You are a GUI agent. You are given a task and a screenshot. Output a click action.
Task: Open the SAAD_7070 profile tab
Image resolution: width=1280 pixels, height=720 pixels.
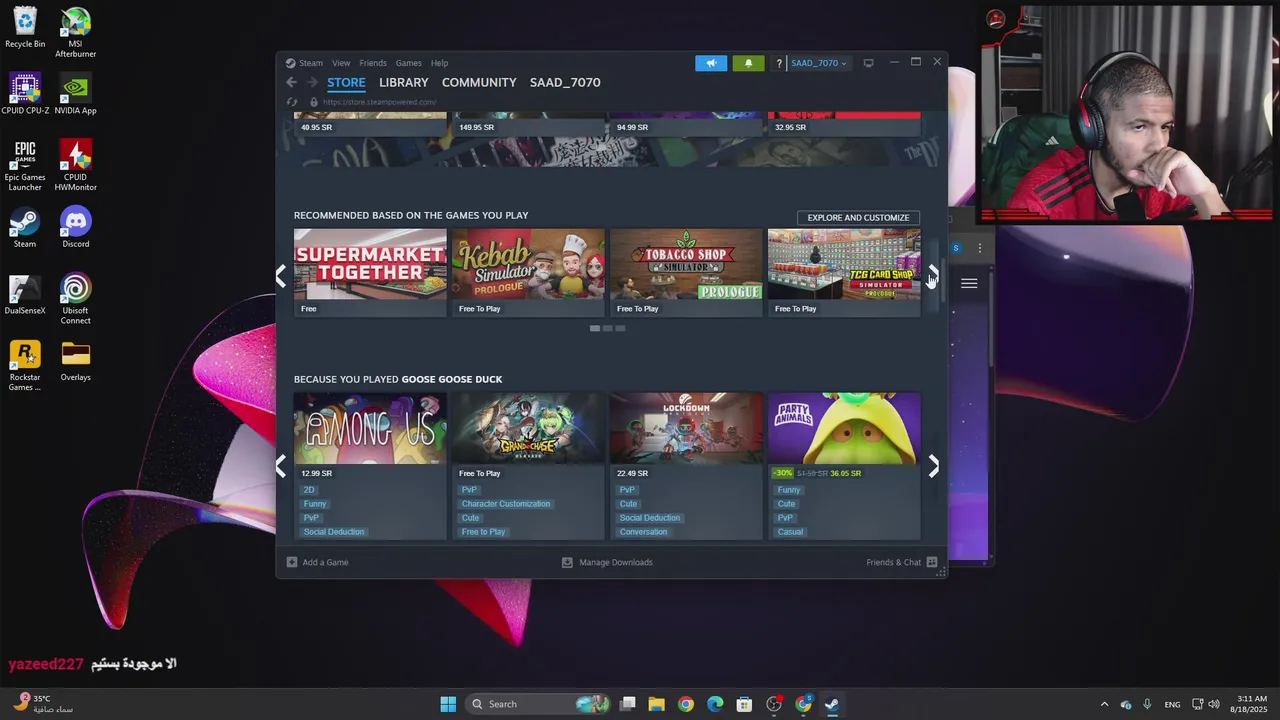click(565, 83)
